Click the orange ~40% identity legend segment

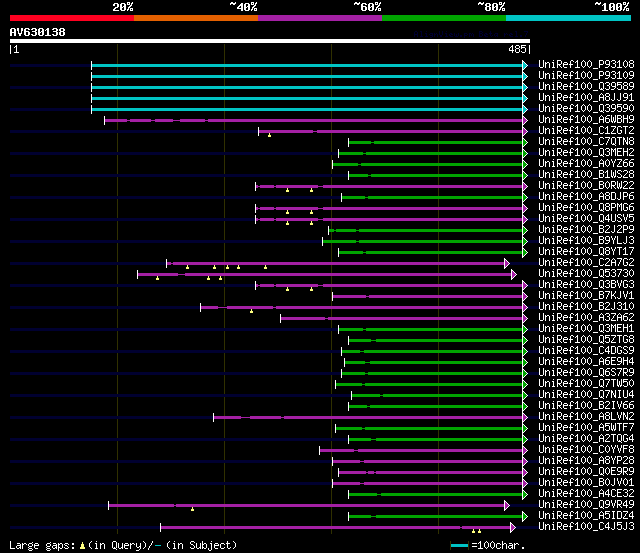click(x=196, y=18)
